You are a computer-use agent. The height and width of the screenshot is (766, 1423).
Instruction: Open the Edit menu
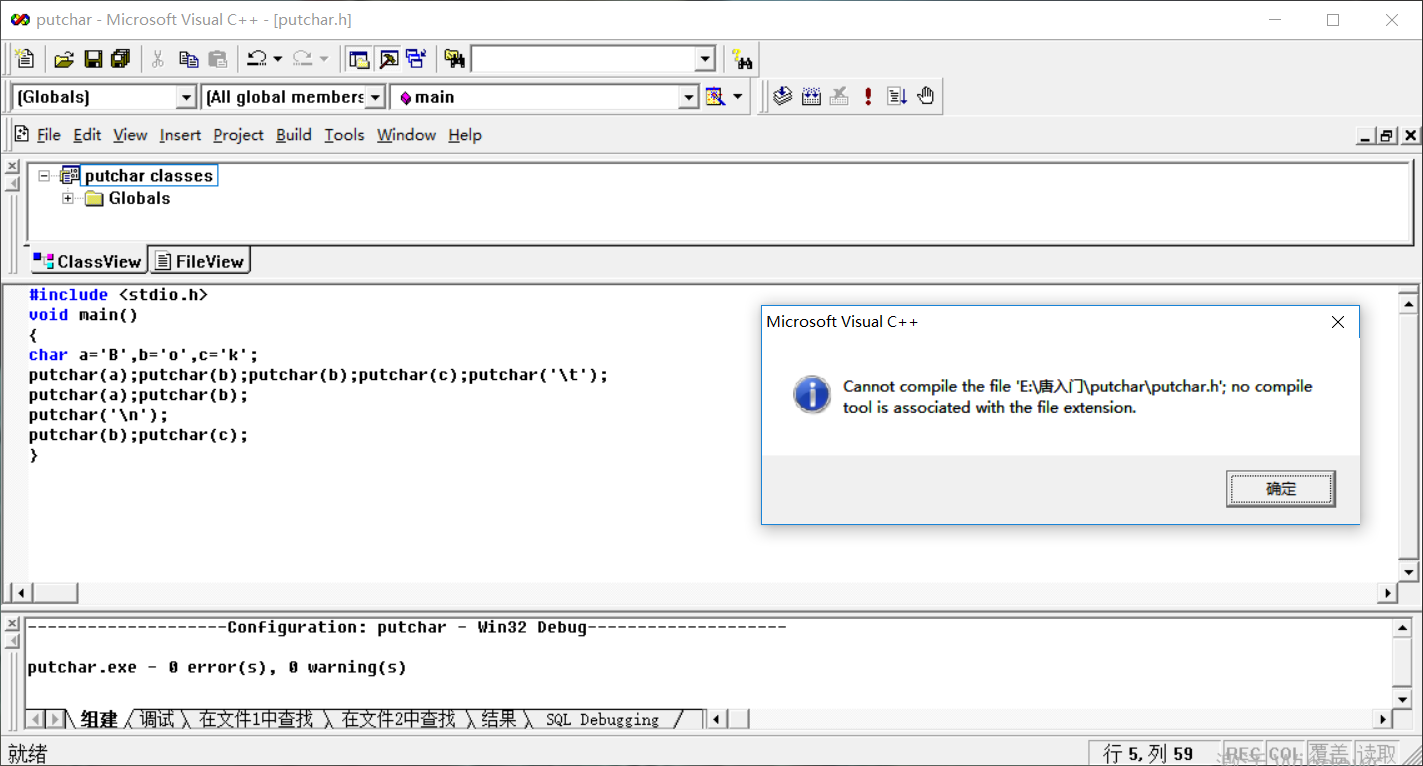pos(87,135)
